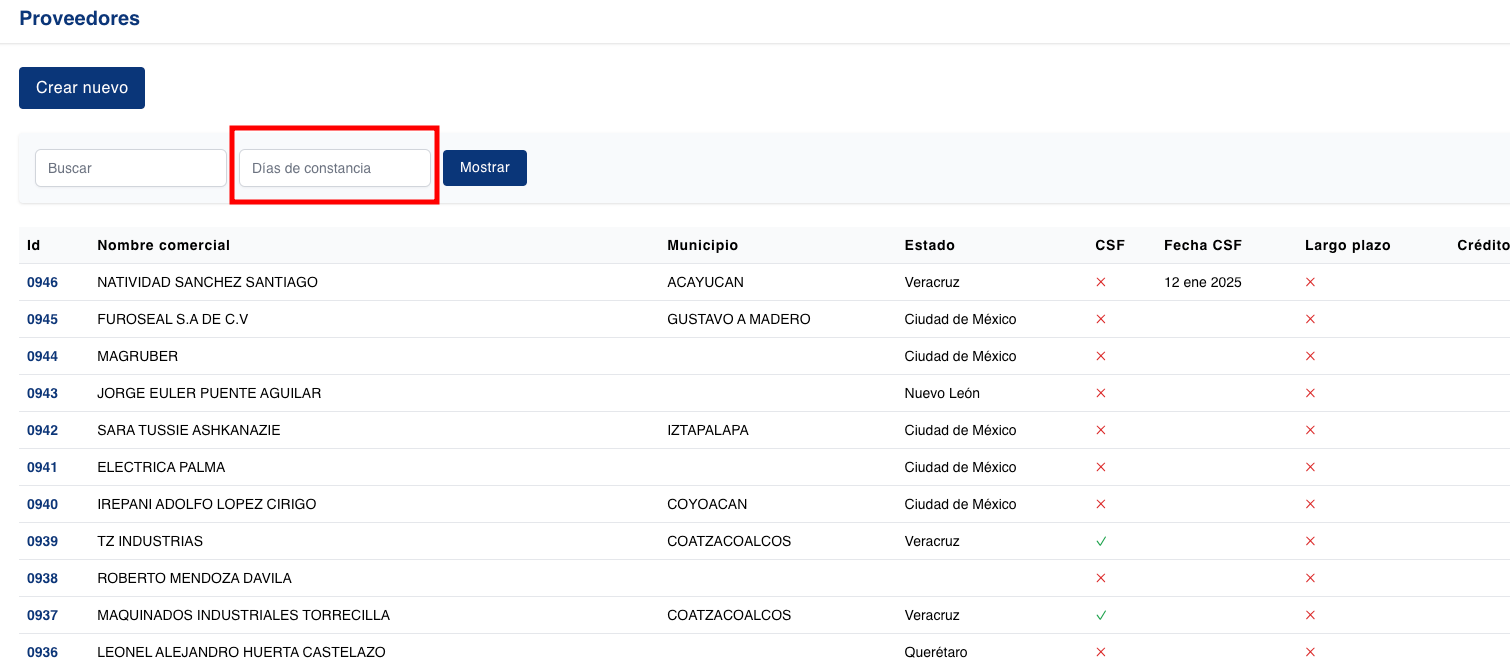
Task: Open supplier 0939 for TZ INDUSTRIAS
Action: [42, 541]
